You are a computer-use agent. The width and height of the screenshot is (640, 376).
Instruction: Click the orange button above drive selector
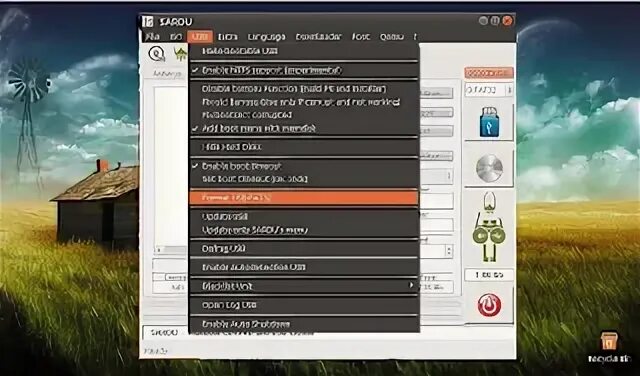(x=489, y=73)
